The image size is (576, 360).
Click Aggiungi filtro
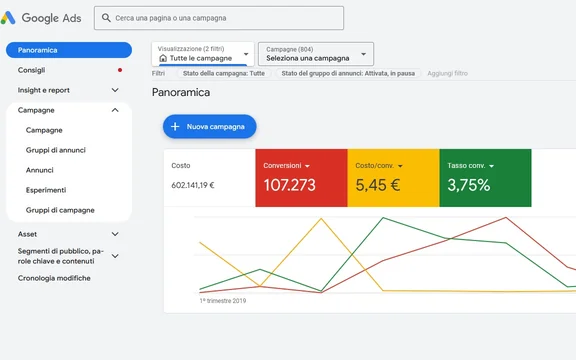tap(447, 73)
